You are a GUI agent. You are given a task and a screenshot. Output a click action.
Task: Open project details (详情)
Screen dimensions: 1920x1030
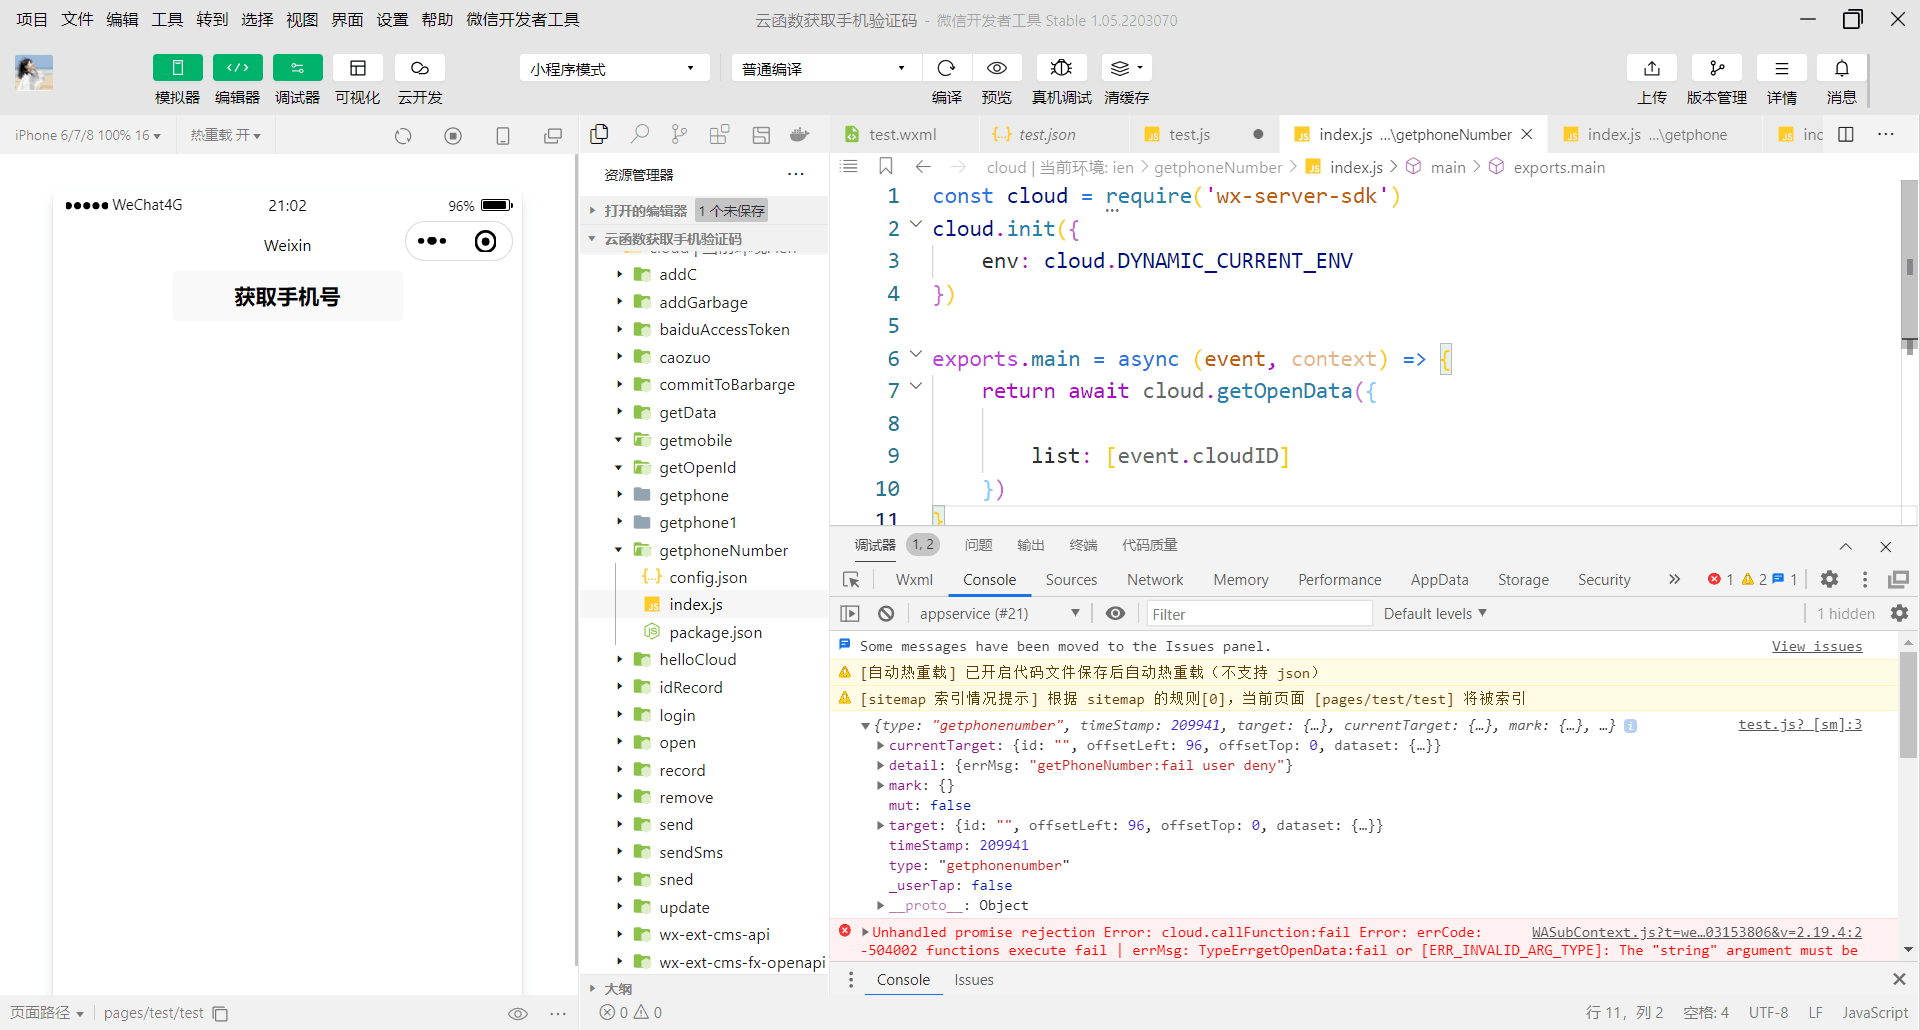pyautogui.click(x=1781, y=68)
